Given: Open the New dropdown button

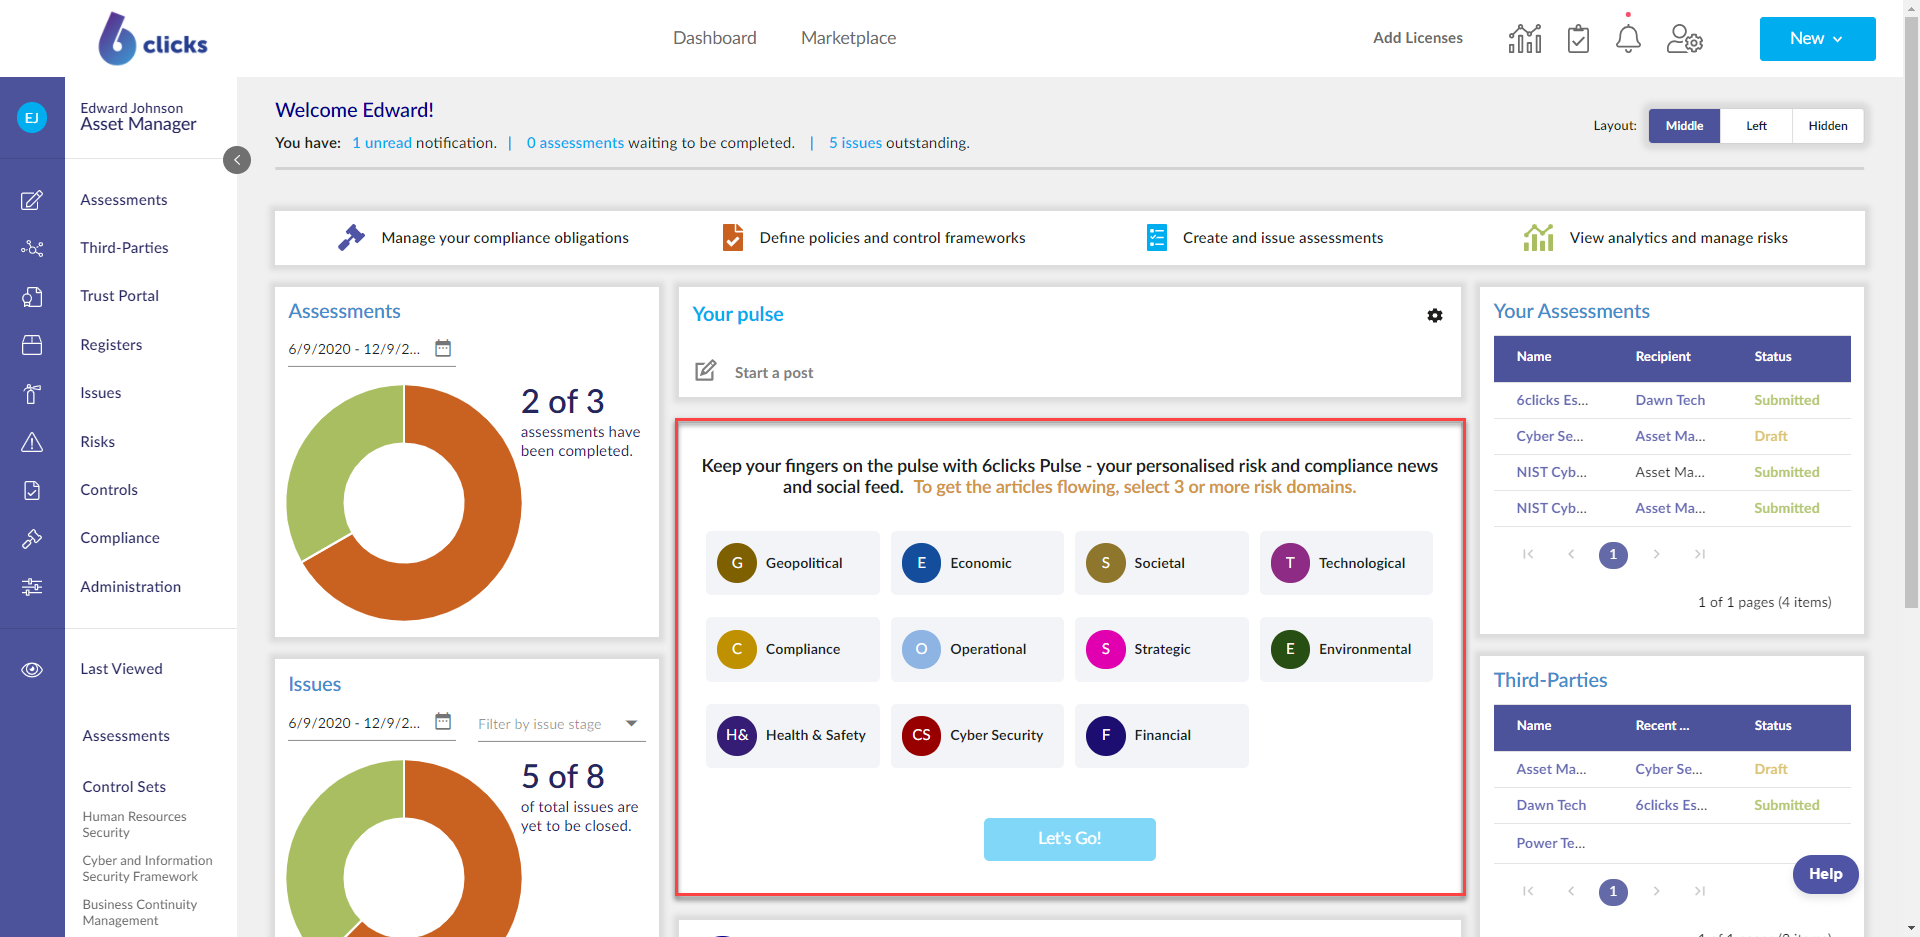Looking at the screenshot, I should point(1817,39).
